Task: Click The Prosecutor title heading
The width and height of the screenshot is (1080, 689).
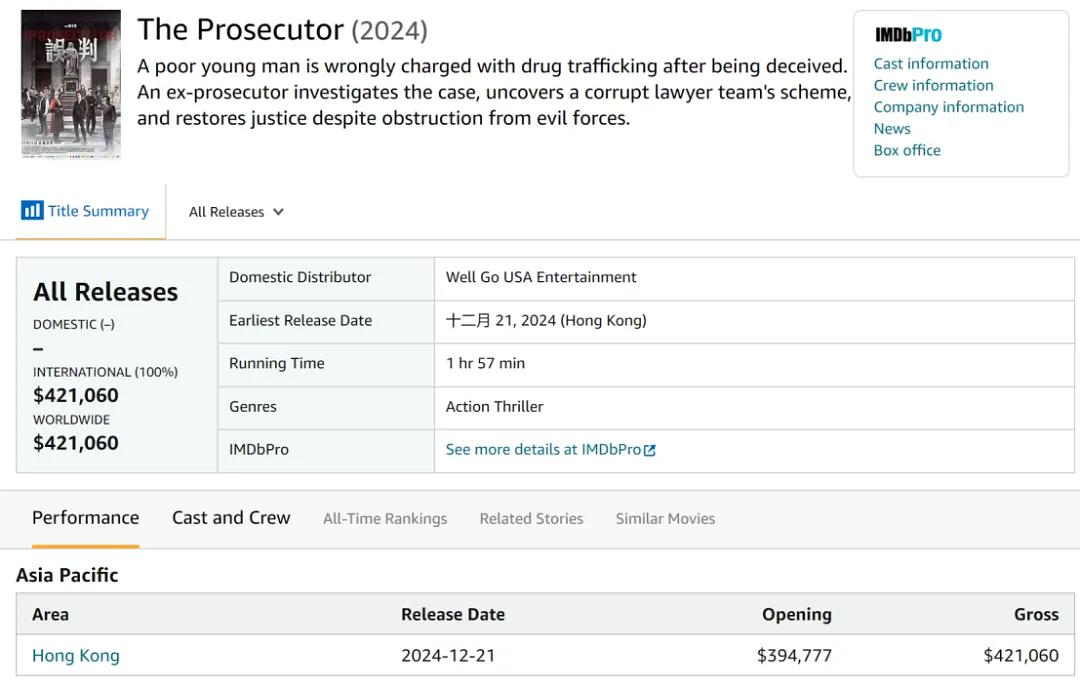Action: [x=240, y=30]
